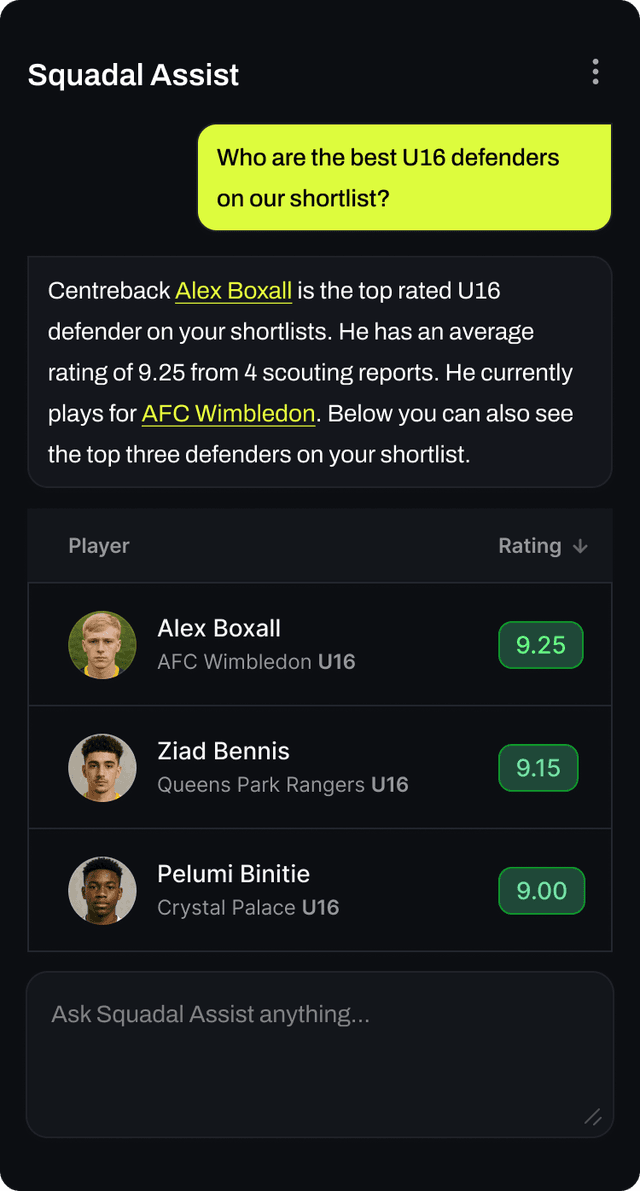
Task: Click the user's yellow question bubble
Action: [x=404, y=178]
